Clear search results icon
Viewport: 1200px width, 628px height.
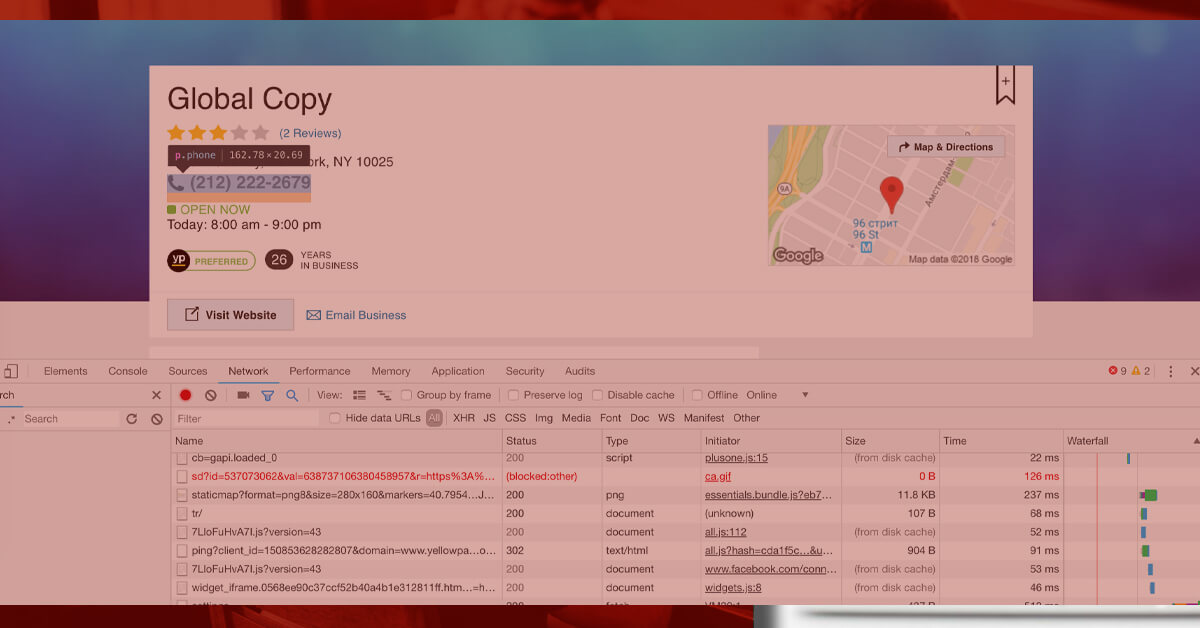click(x=157, y=419)
